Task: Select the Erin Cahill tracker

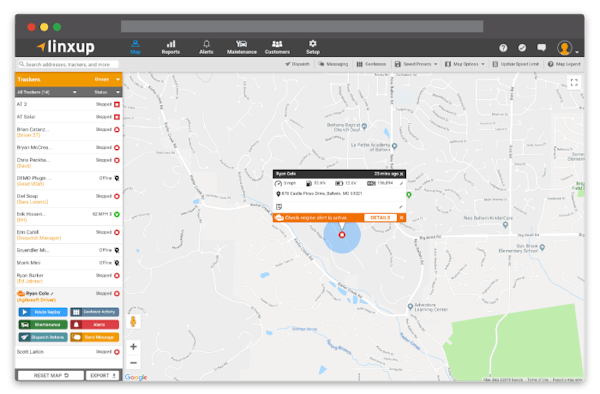Action: pyautogui.click(x=69, y=234)
